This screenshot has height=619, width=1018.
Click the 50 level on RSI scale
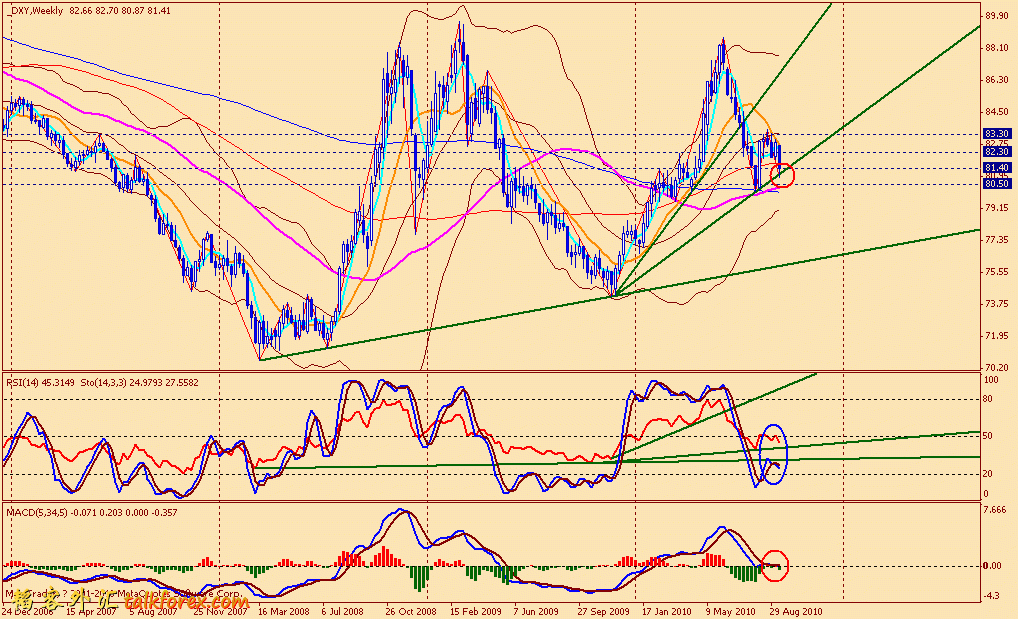coord(988,436)
